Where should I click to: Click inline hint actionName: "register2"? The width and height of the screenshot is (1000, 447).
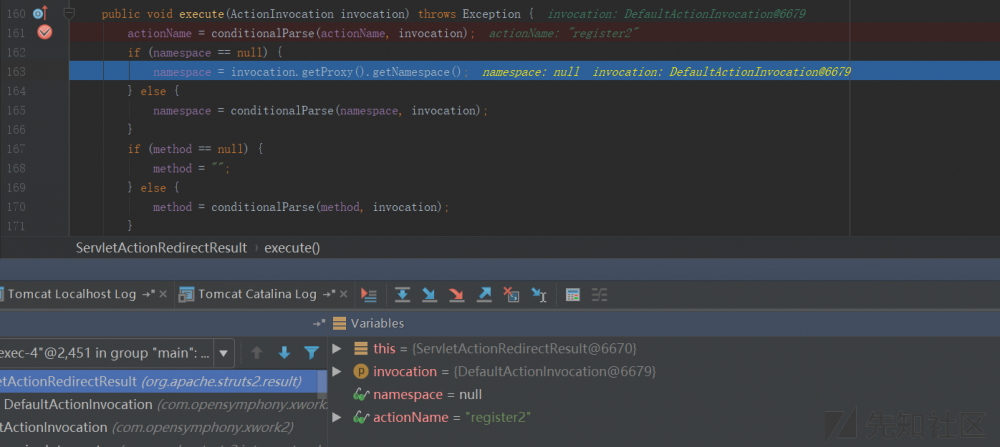[564, 33]
